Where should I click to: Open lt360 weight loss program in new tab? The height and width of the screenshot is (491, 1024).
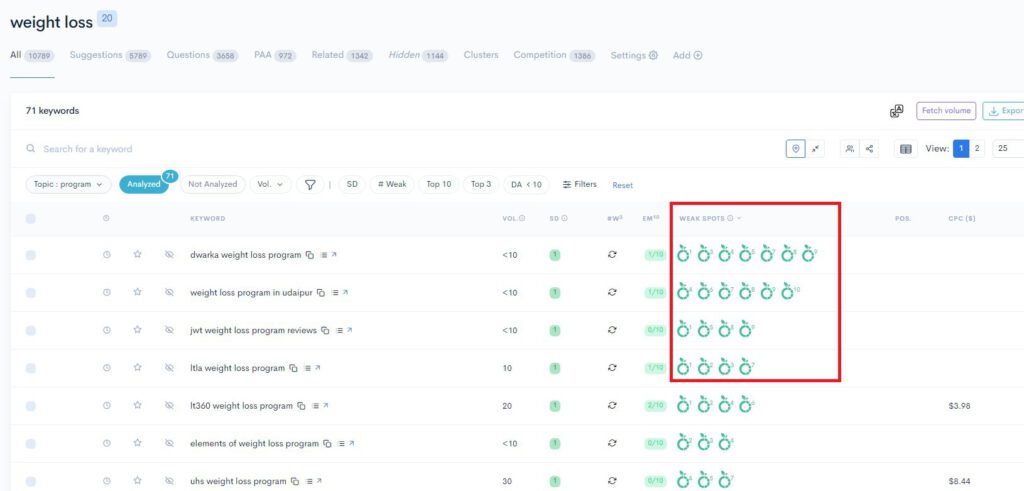tap(325, 406)
